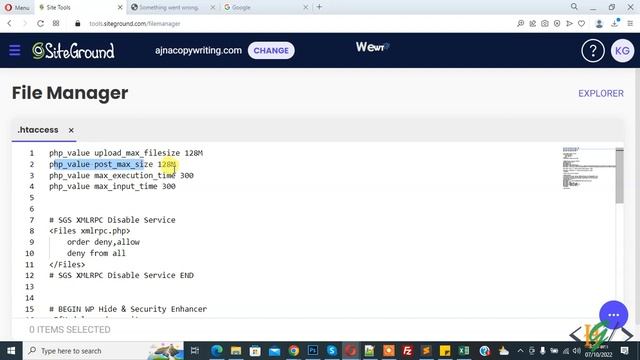Viewport: 640px width, 360px height.
Task: Open Mail app from taskbar
Action: pos(274,351)
